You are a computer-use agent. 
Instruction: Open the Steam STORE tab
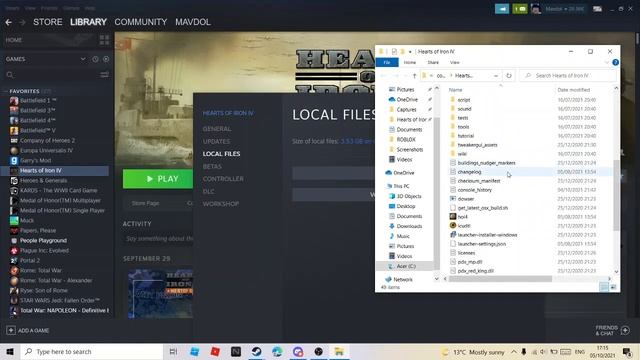click(48, 22)
